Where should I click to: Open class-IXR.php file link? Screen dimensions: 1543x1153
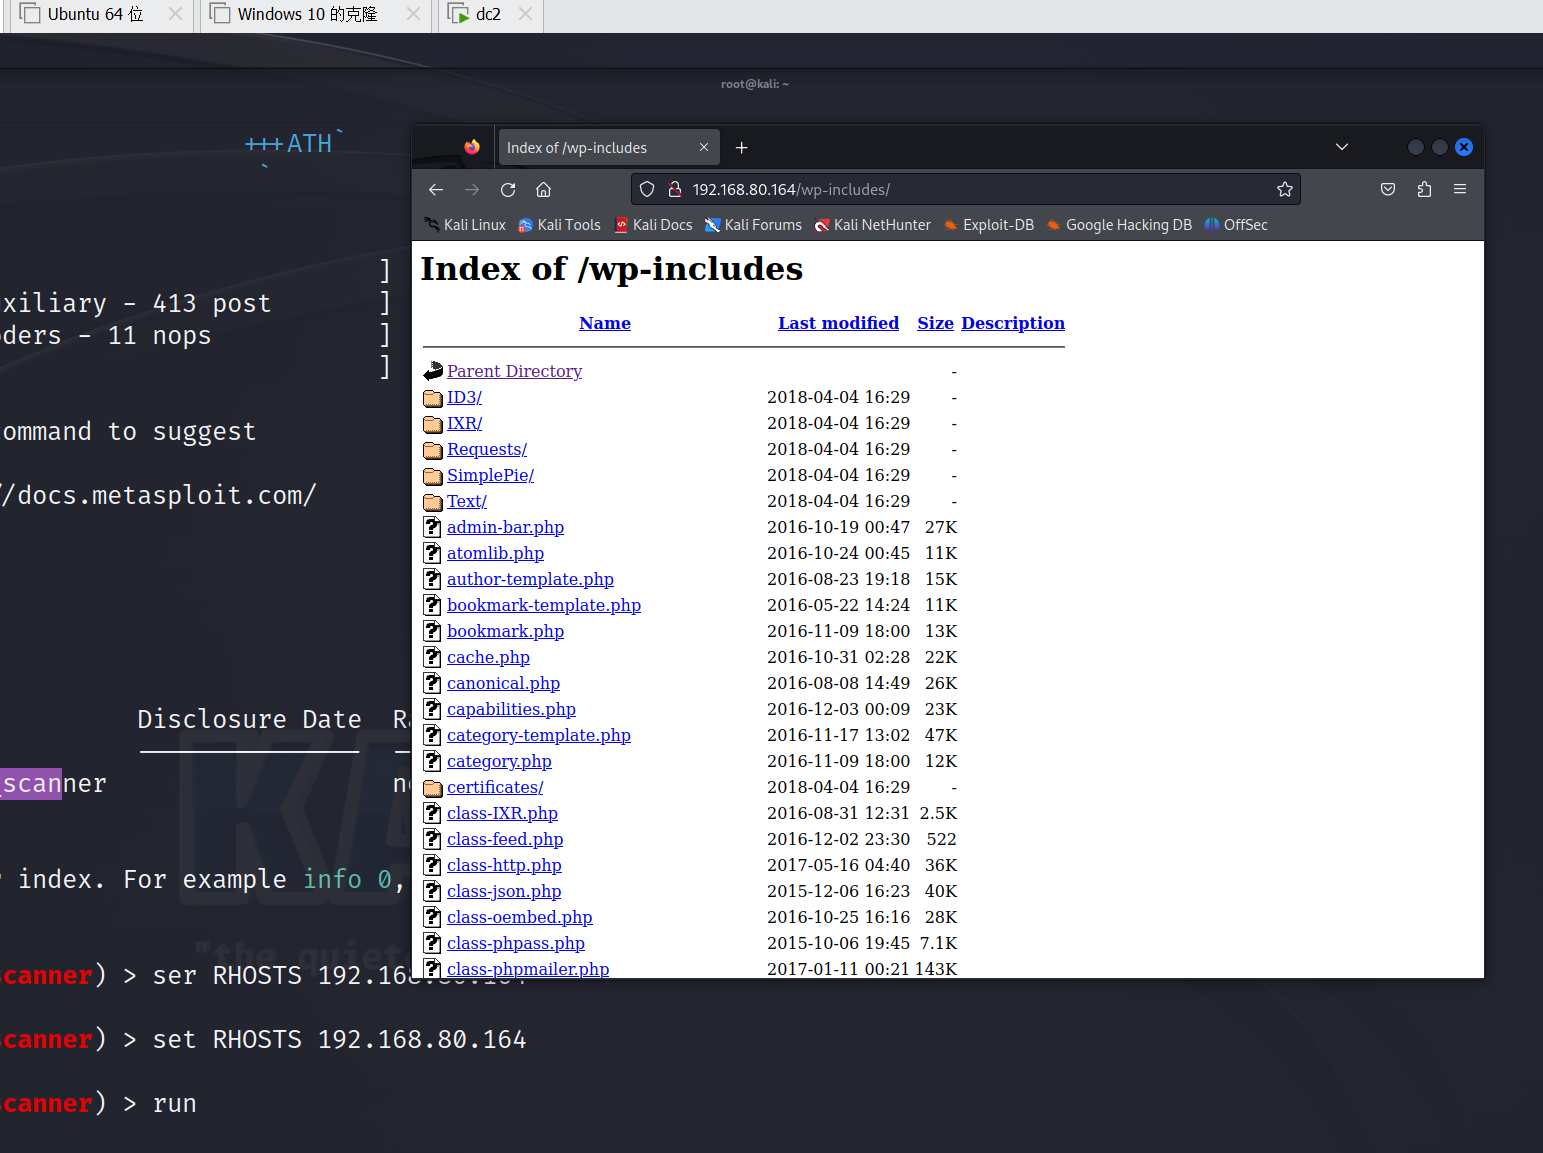coord(502,813)
